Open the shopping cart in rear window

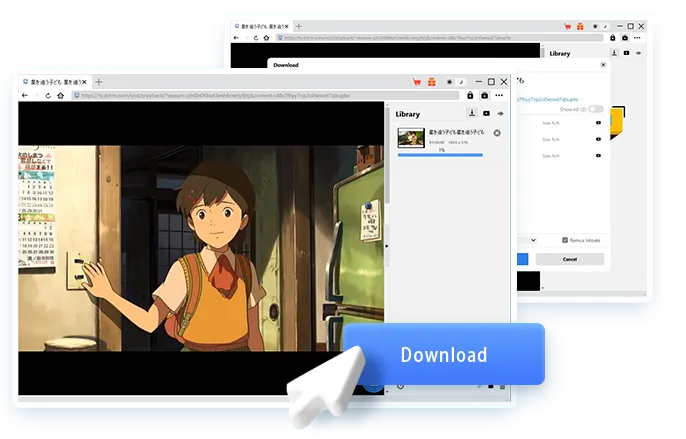tap(567, 26)
